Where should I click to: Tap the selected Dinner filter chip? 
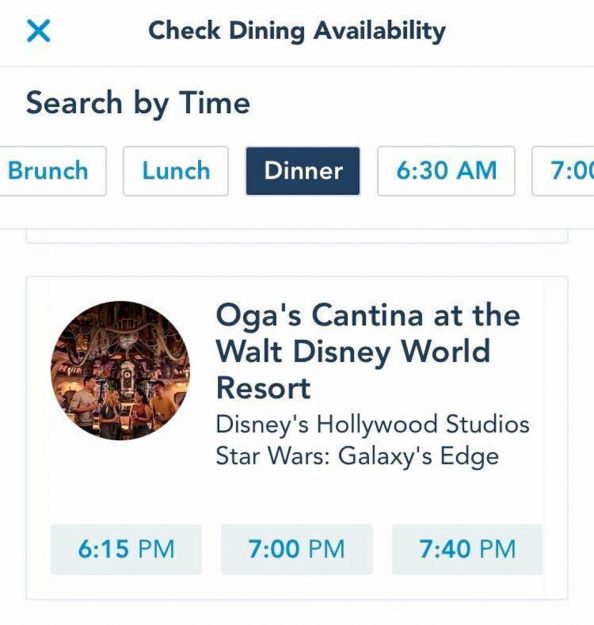303,171
